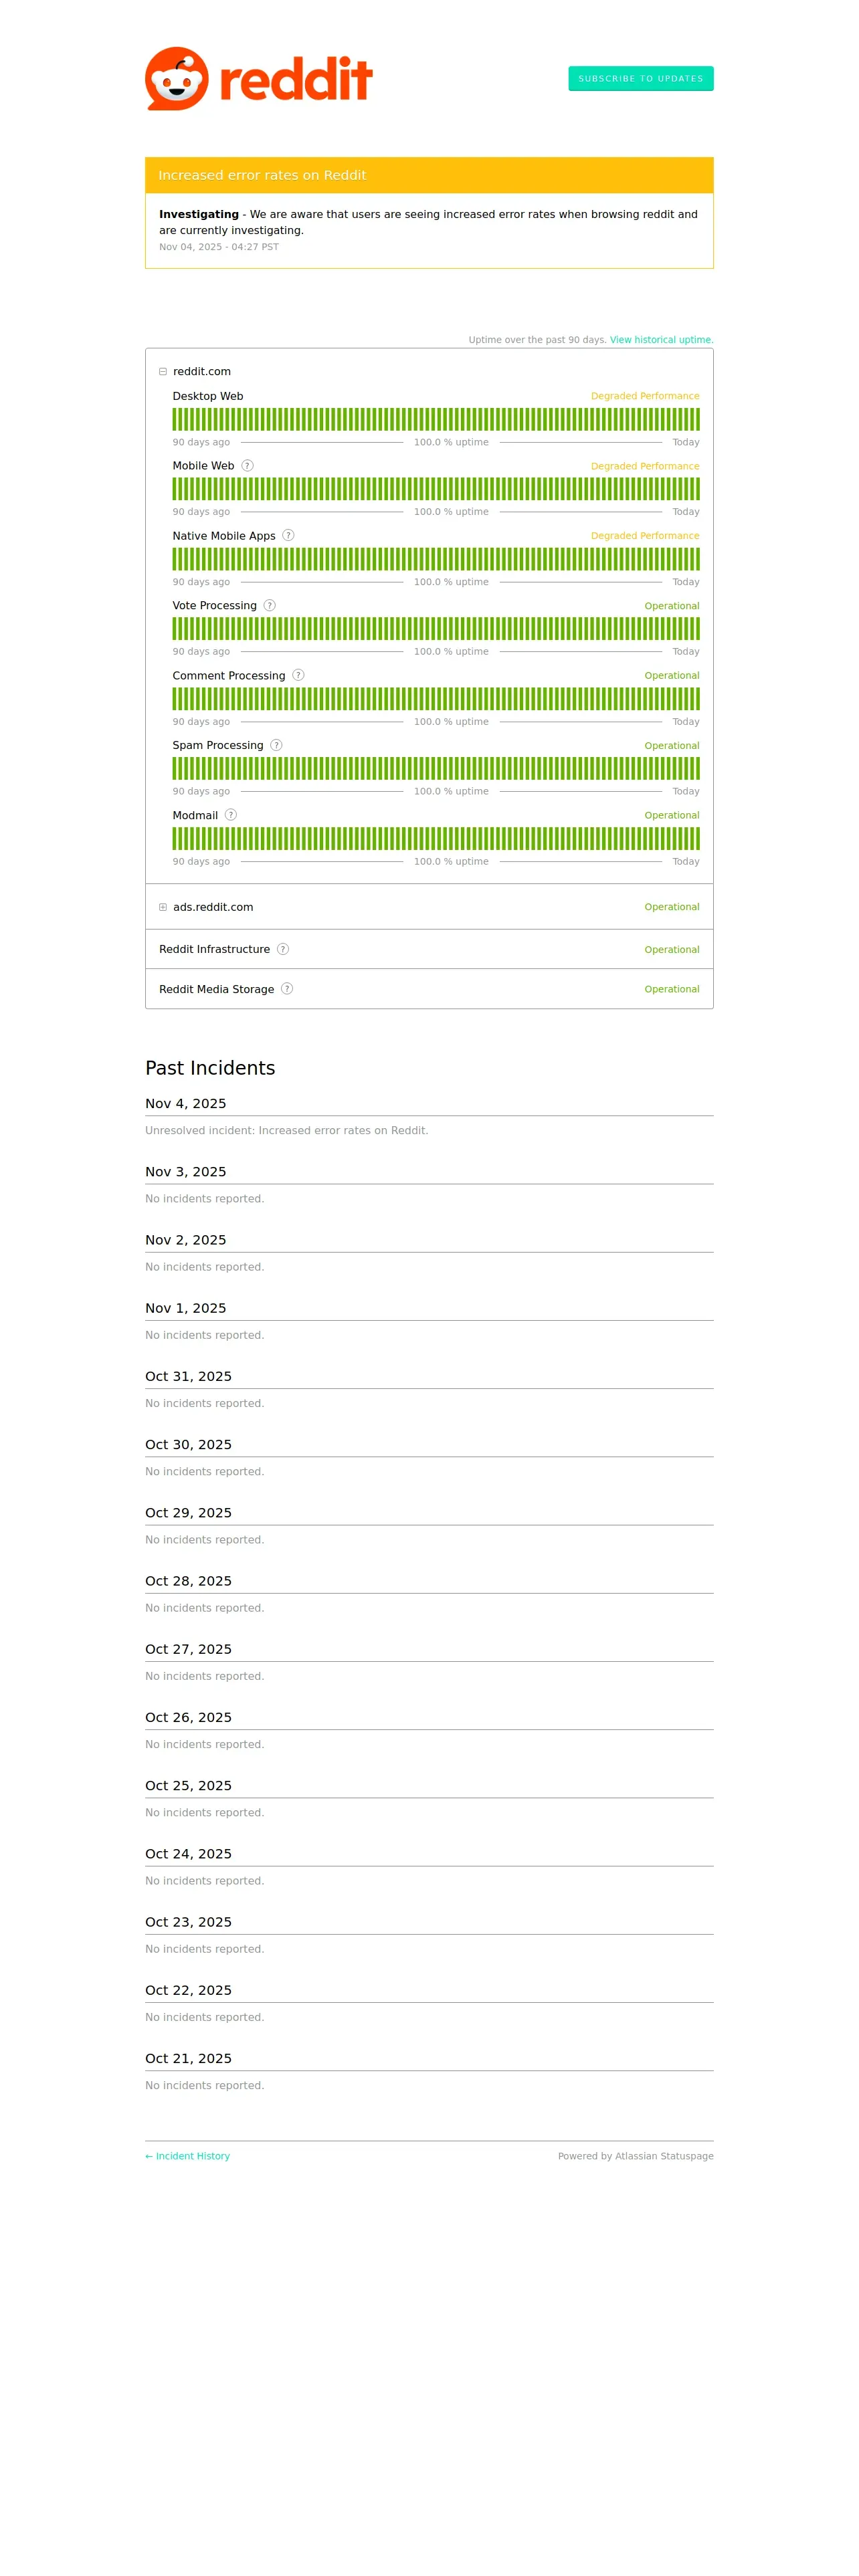Click the Vote Processing help icon
859x2576 pixels.
coord(270,606)
